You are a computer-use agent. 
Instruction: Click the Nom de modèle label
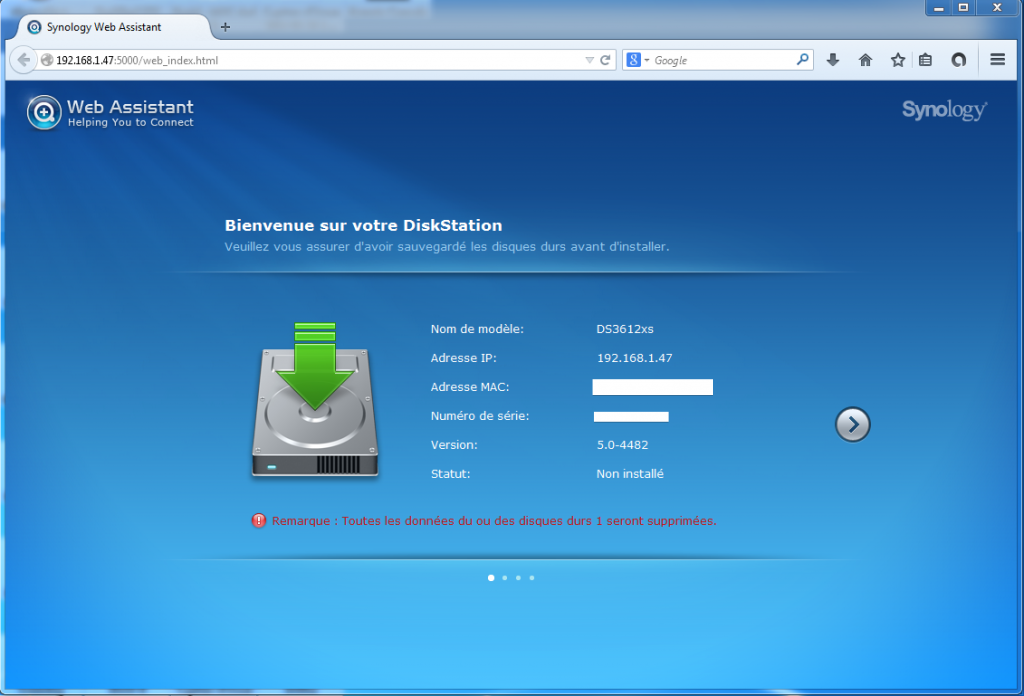tap(477, 329)
